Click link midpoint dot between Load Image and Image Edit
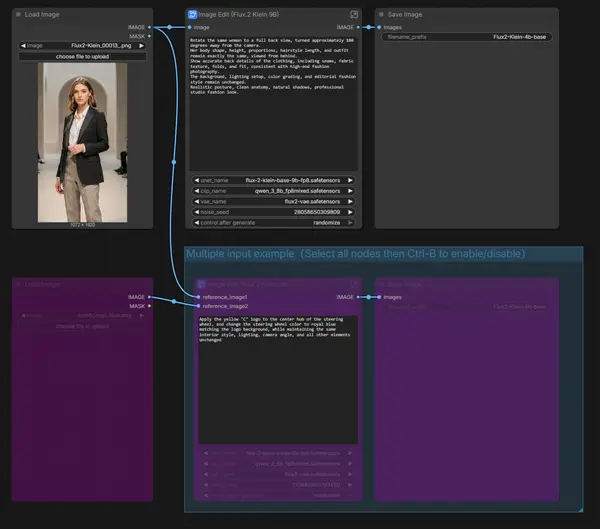 click(x=170, y=27)
